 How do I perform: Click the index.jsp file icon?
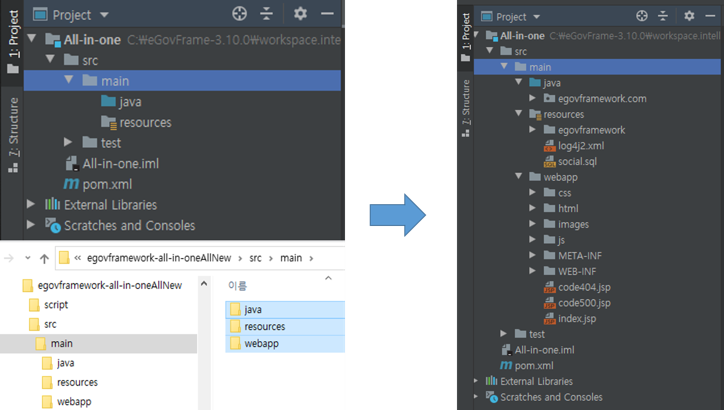coord(549,318)
